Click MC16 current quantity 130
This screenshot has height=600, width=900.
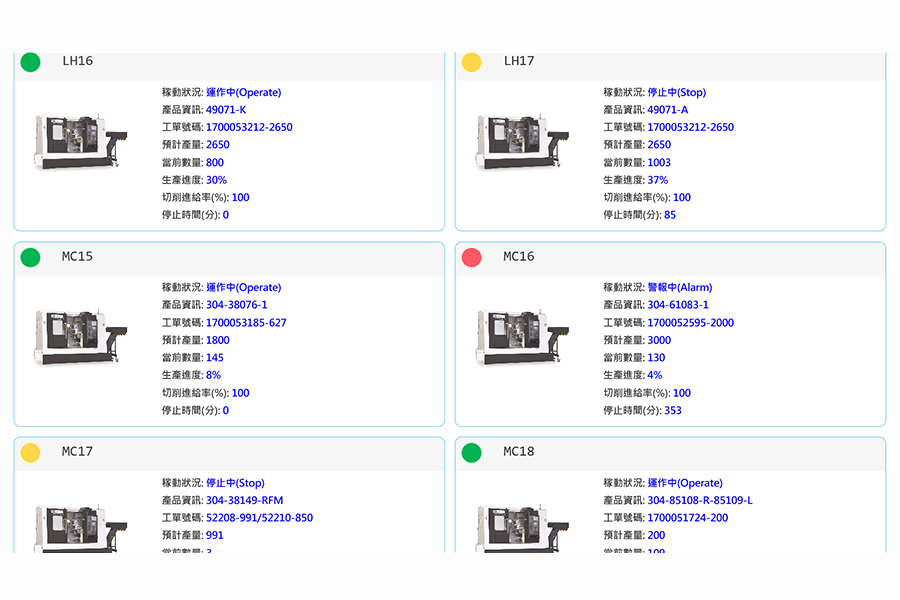coord(656,358)
